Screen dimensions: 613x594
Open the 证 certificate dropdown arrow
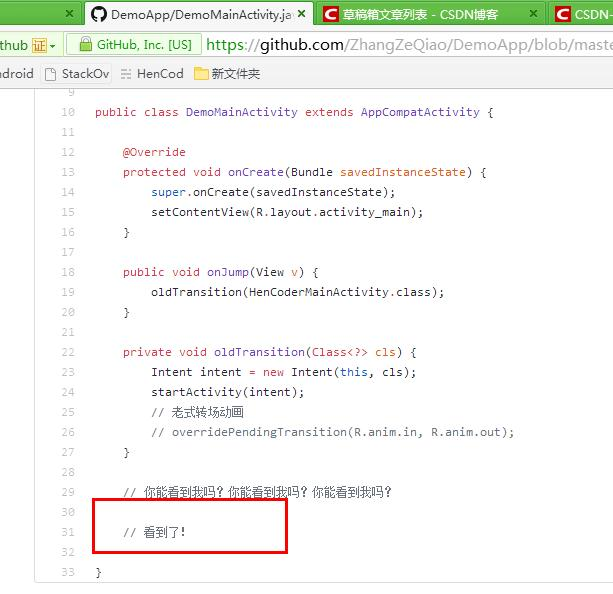52,46
